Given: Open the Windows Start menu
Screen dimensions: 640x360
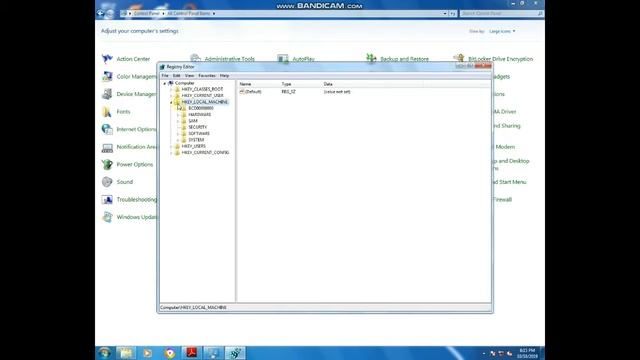Looking at the screenshot, I should 104,353.
